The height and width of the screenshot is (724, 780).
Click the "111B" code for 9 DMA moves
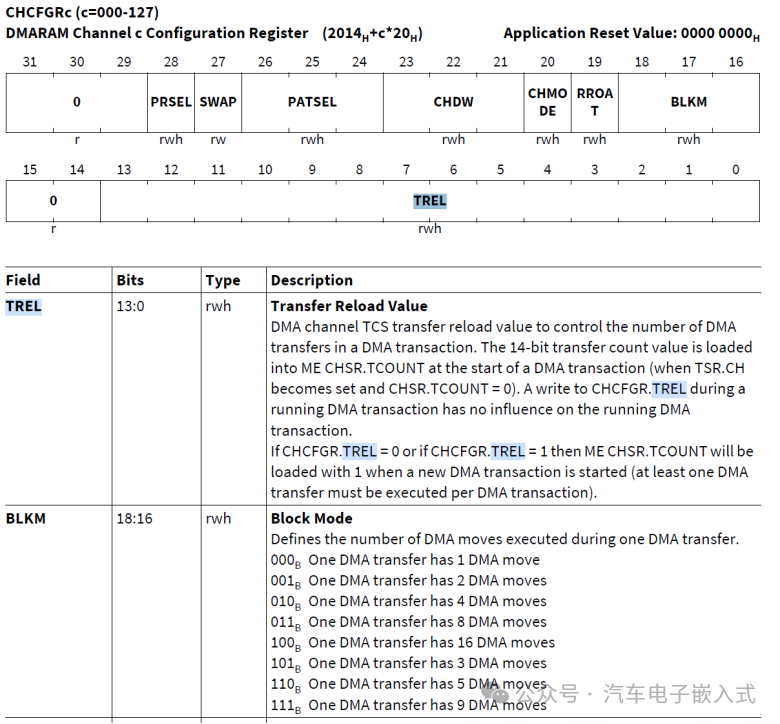coord(286,706)
